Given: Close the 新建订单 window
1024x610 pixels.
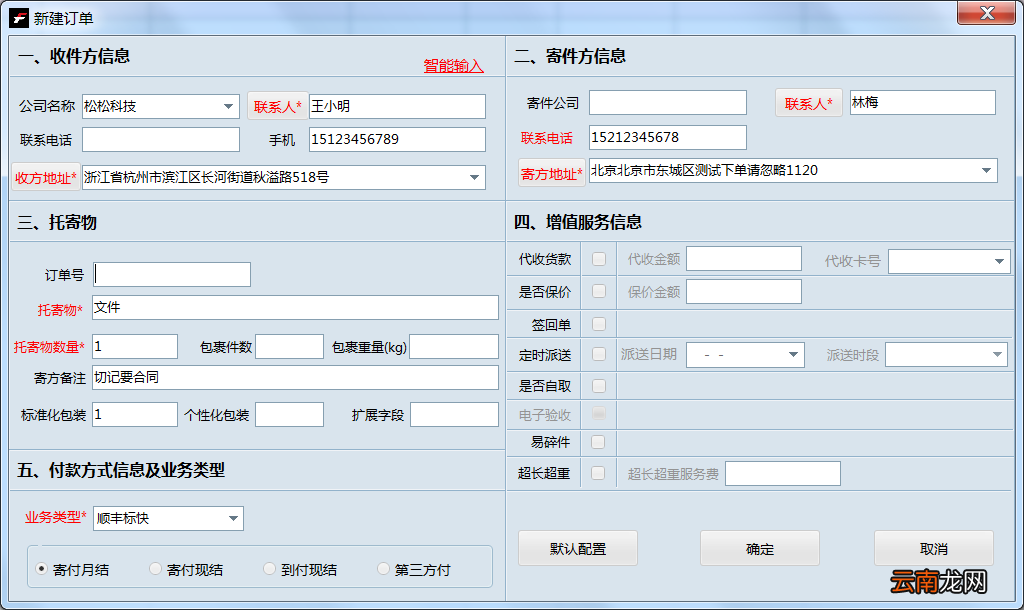Looking at the screenshot, I should coord(986,13).
